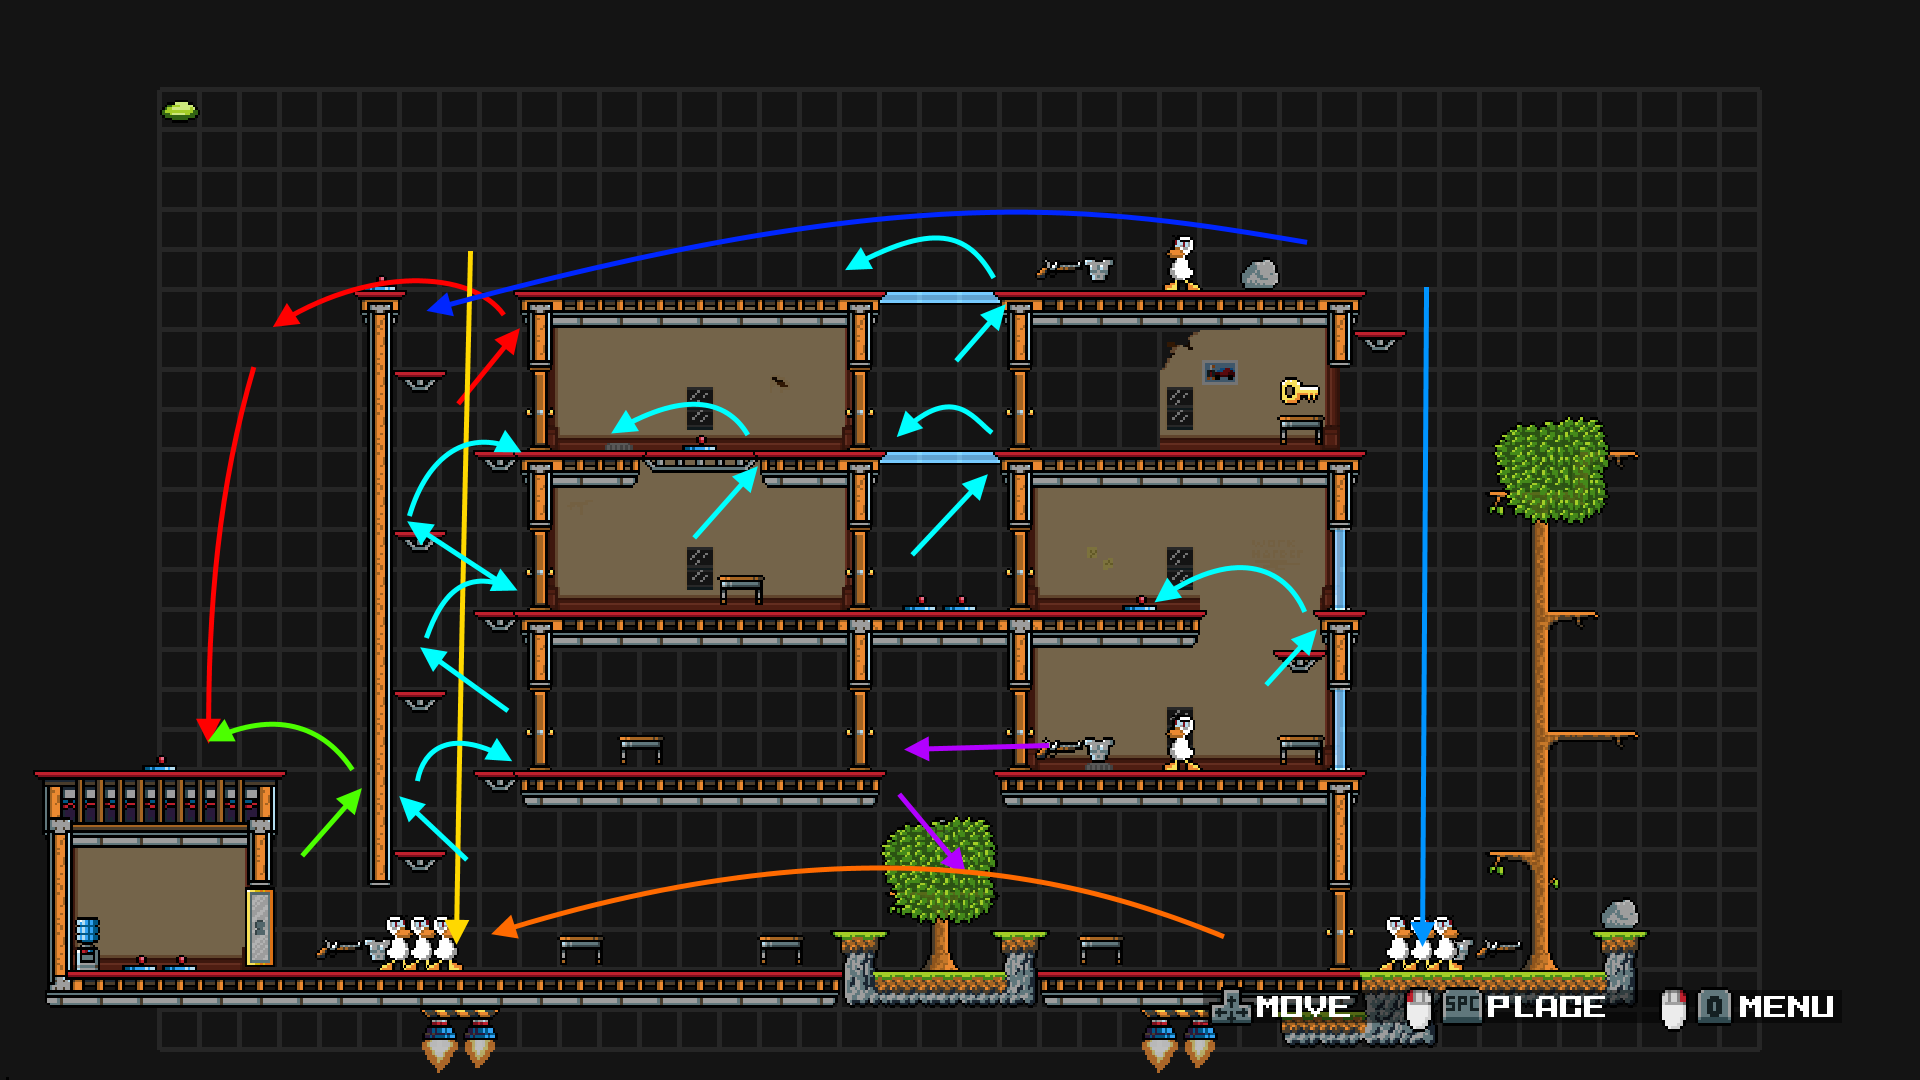Viewport: 1920px width, 1080px height.
Task: Click the framed picture on the wall
Action: 1219,372
